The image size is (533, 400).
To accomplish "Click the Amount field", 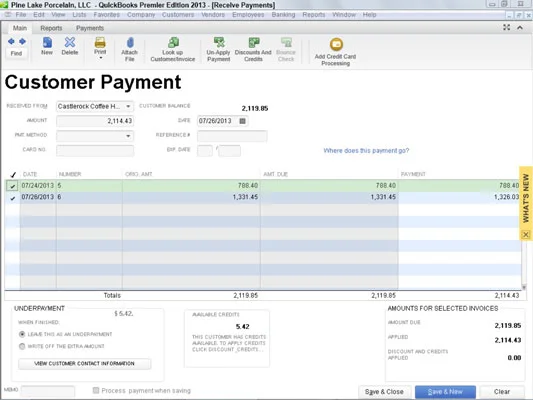I will tap(95, 121).
